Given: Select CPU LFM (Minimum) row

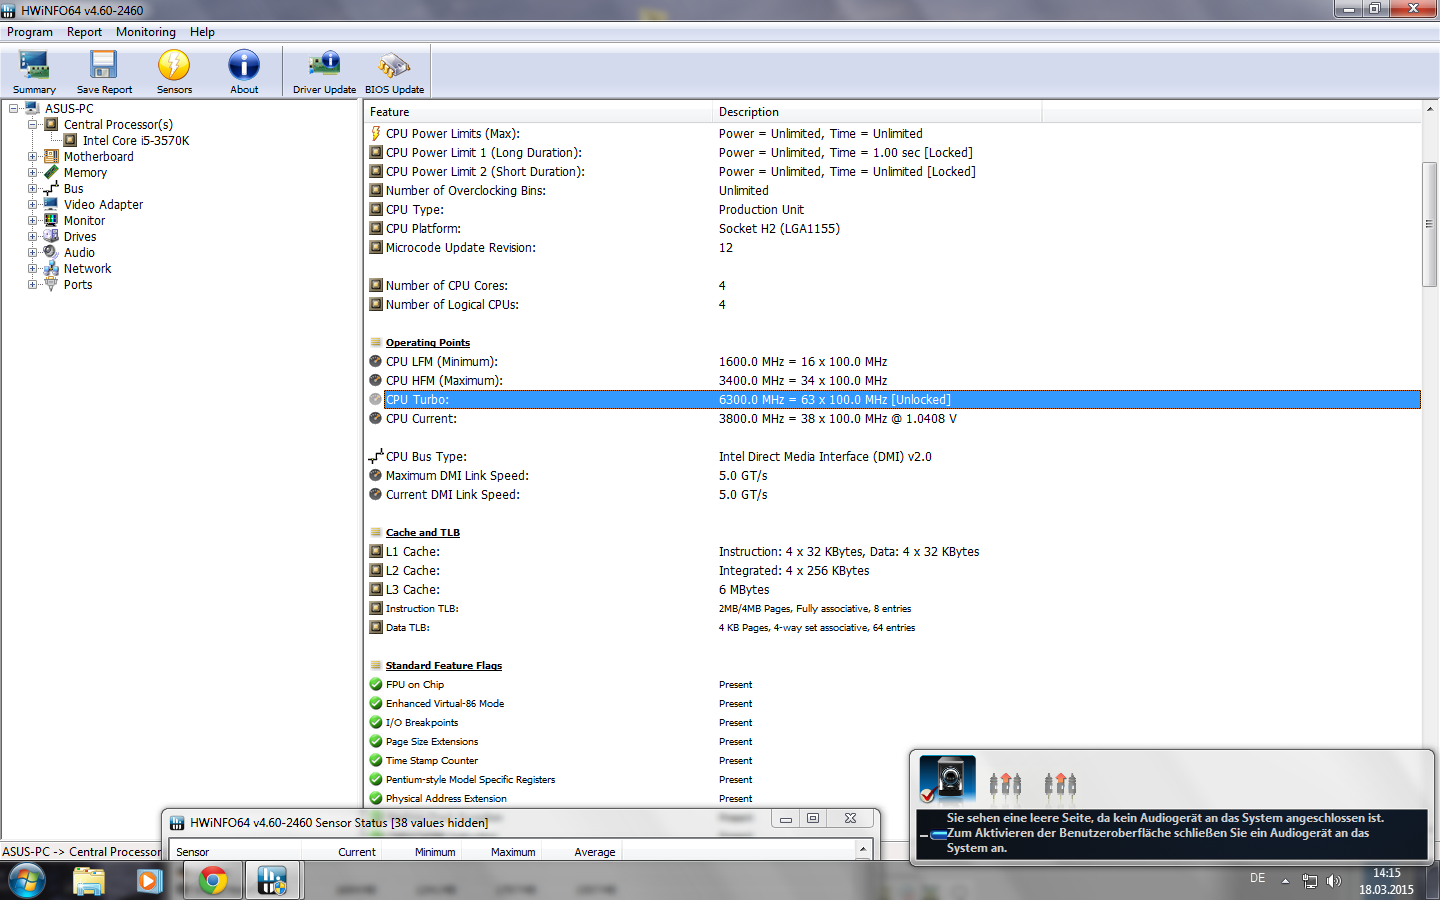Looking at the screenshot, I should pyautogui.click(x=893, y=362).
